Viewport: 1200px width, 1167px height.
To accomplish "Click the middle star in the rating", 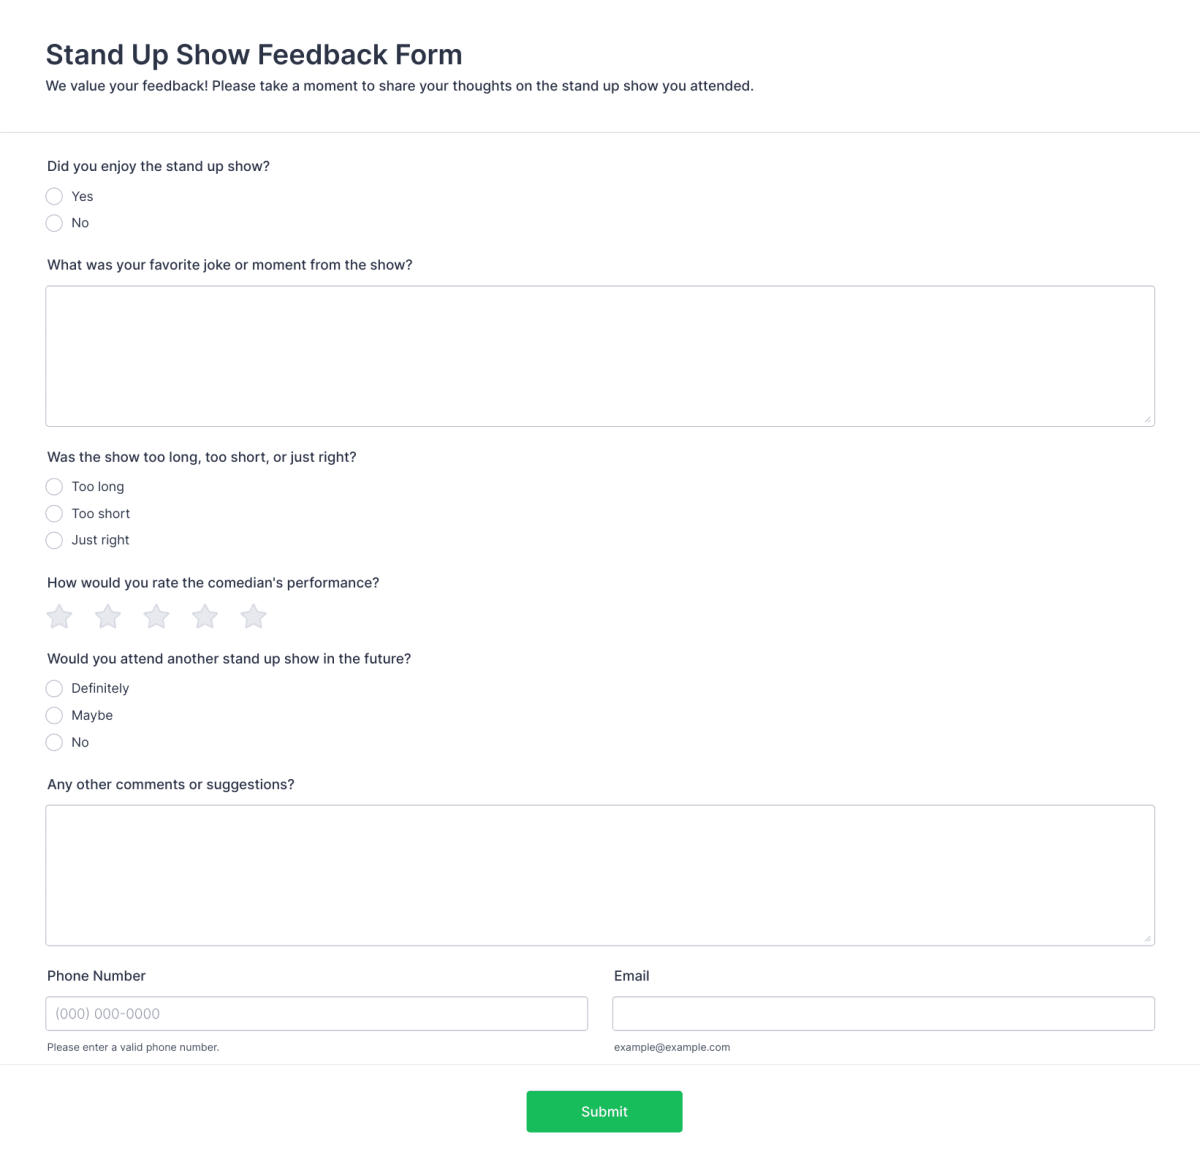I will tap(156, 616).
